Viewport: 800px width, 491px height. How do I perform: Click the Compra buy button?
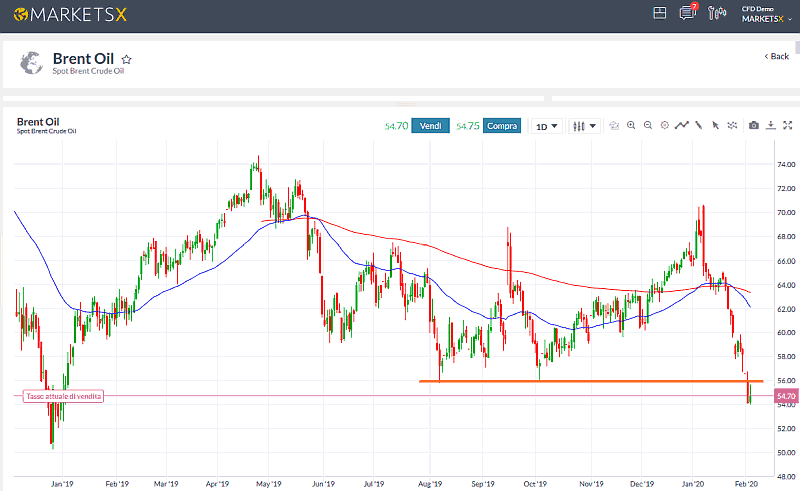point(501,126)
